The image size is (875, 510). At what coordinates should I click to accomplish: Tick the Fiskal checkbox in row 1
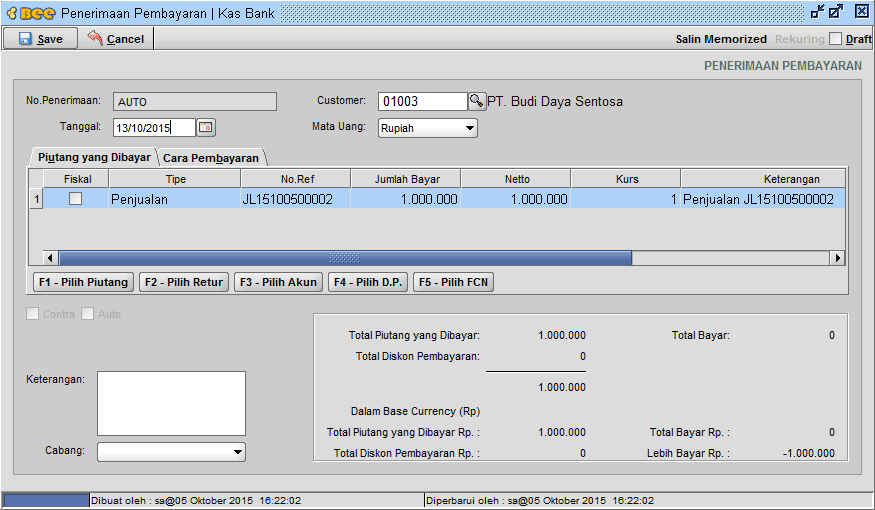[x=75, y=199]
